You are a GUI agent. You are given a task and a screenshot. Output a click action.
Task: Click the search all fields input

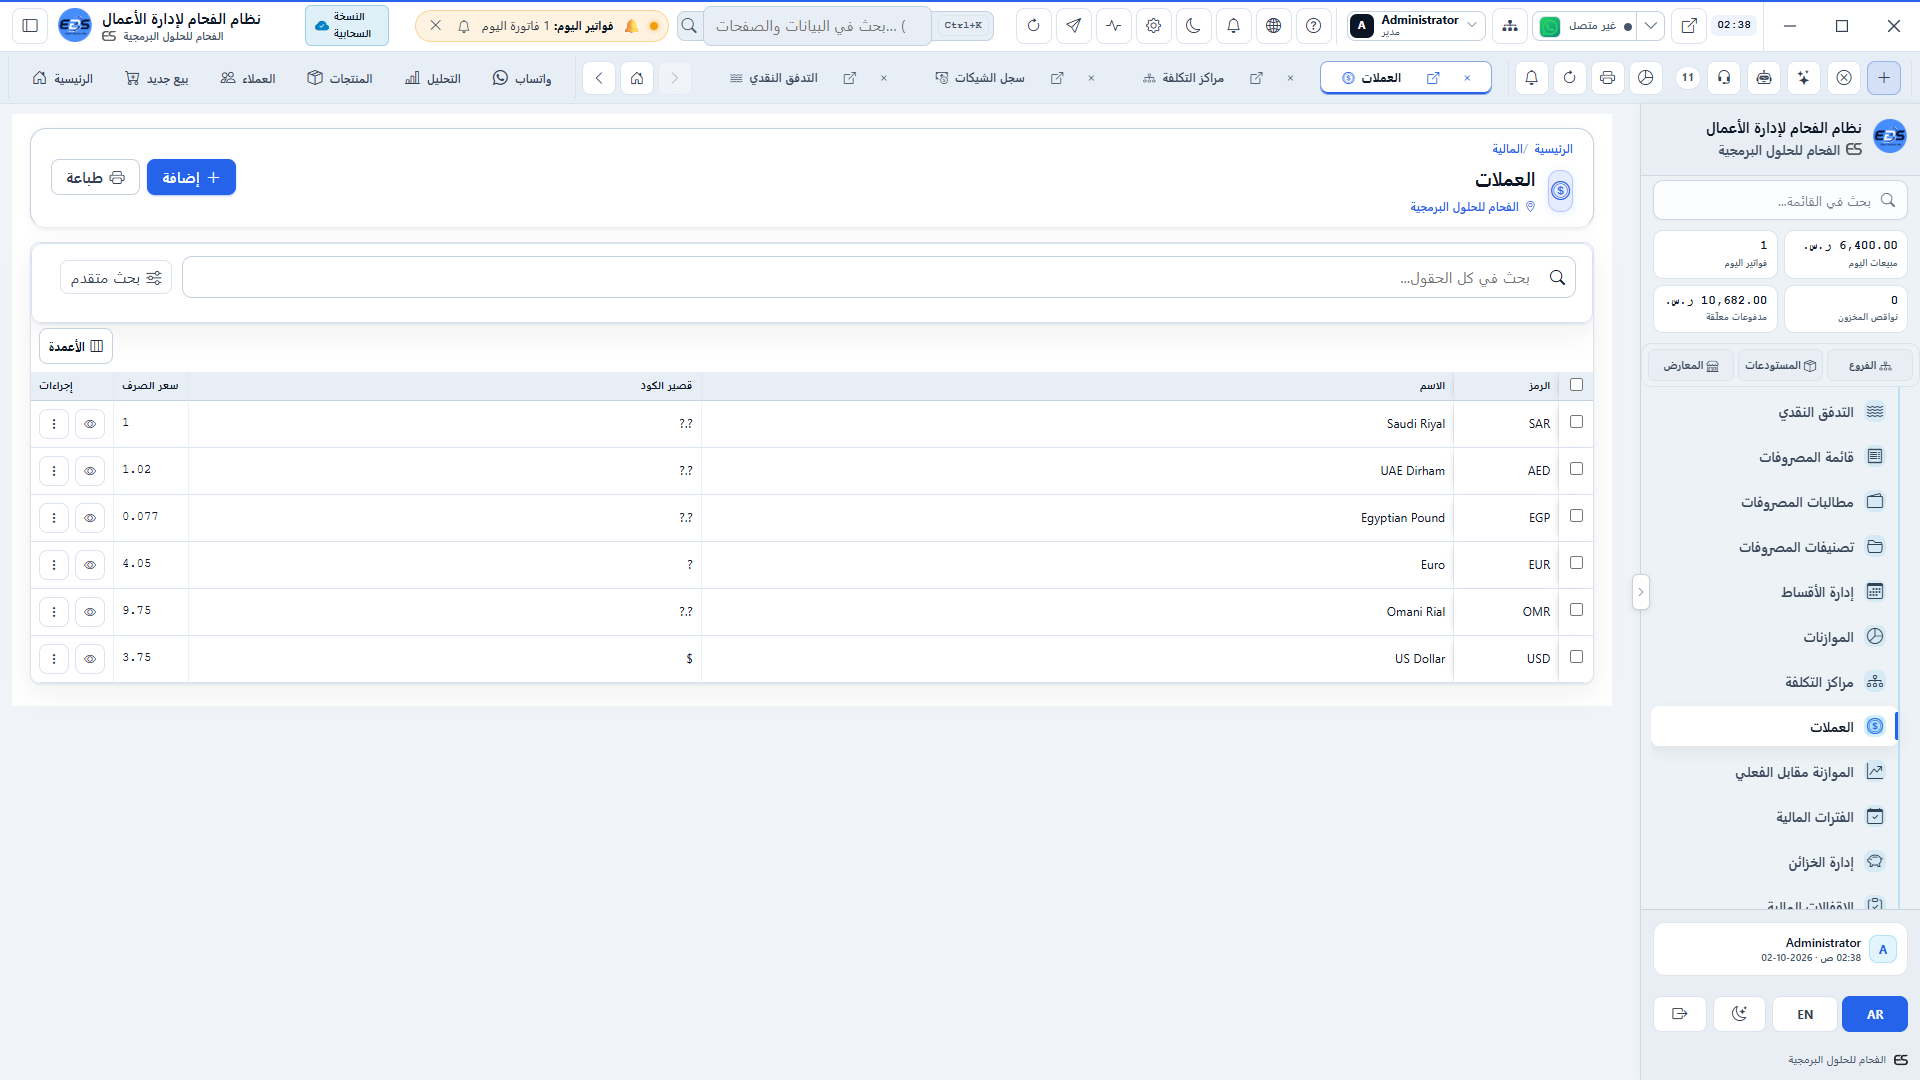click(x=878, y=277)
